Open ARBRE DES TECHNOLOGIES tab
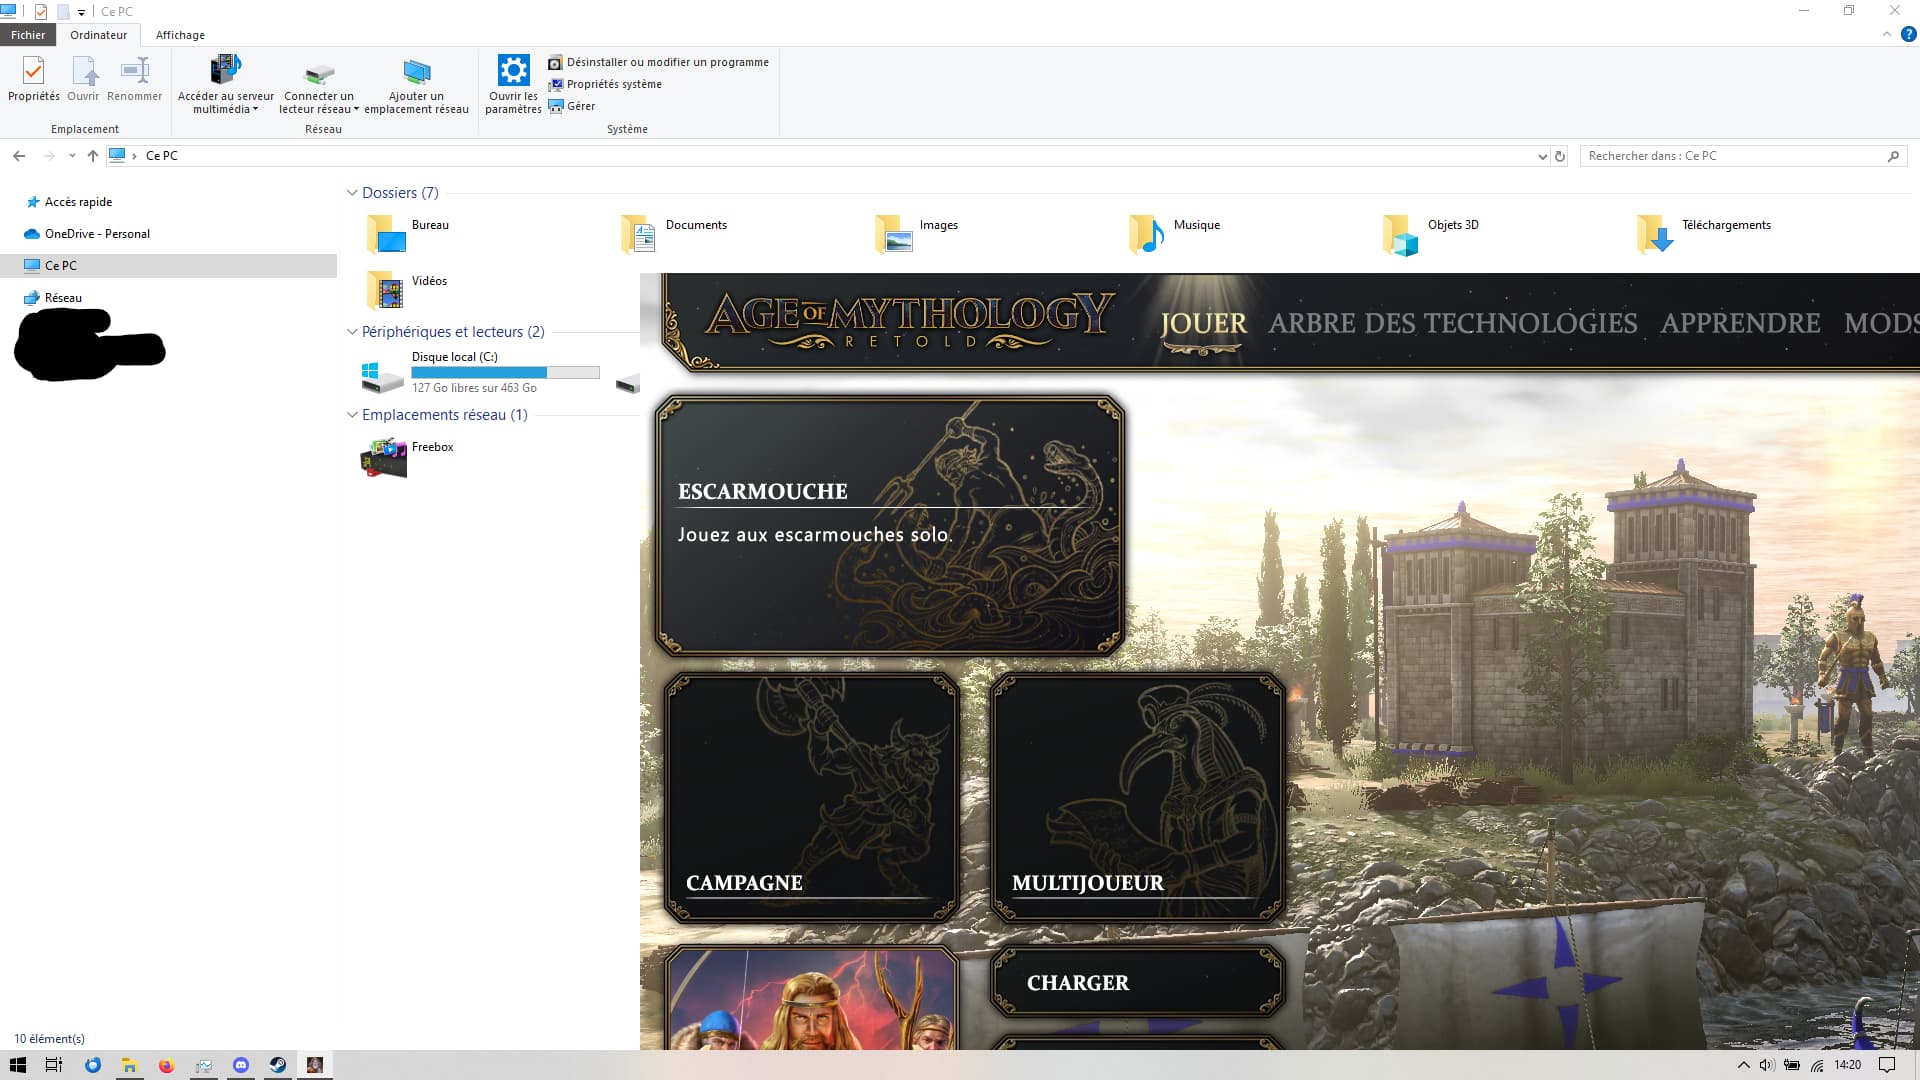This screenshot has height=1080, width=1920. pyautogui.click(x=1453, y=324)
